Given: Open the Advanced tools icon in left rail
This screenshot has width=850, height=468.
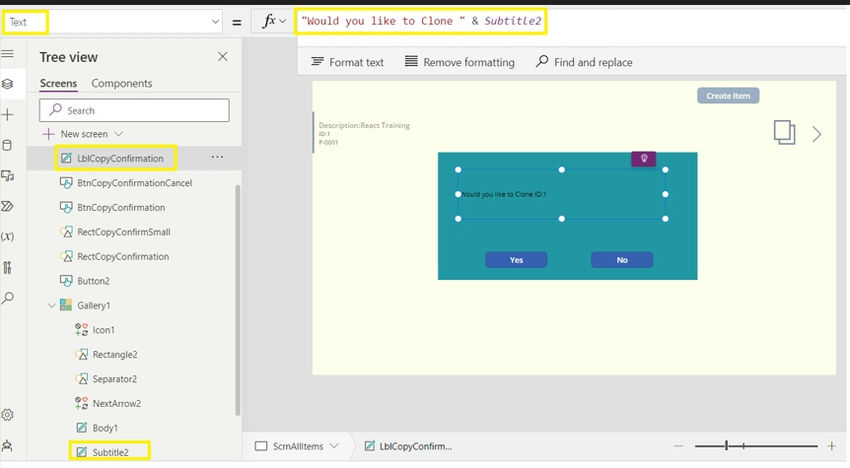Looking at the screenshot, I should pyautogui.click(x=8, y=267).
